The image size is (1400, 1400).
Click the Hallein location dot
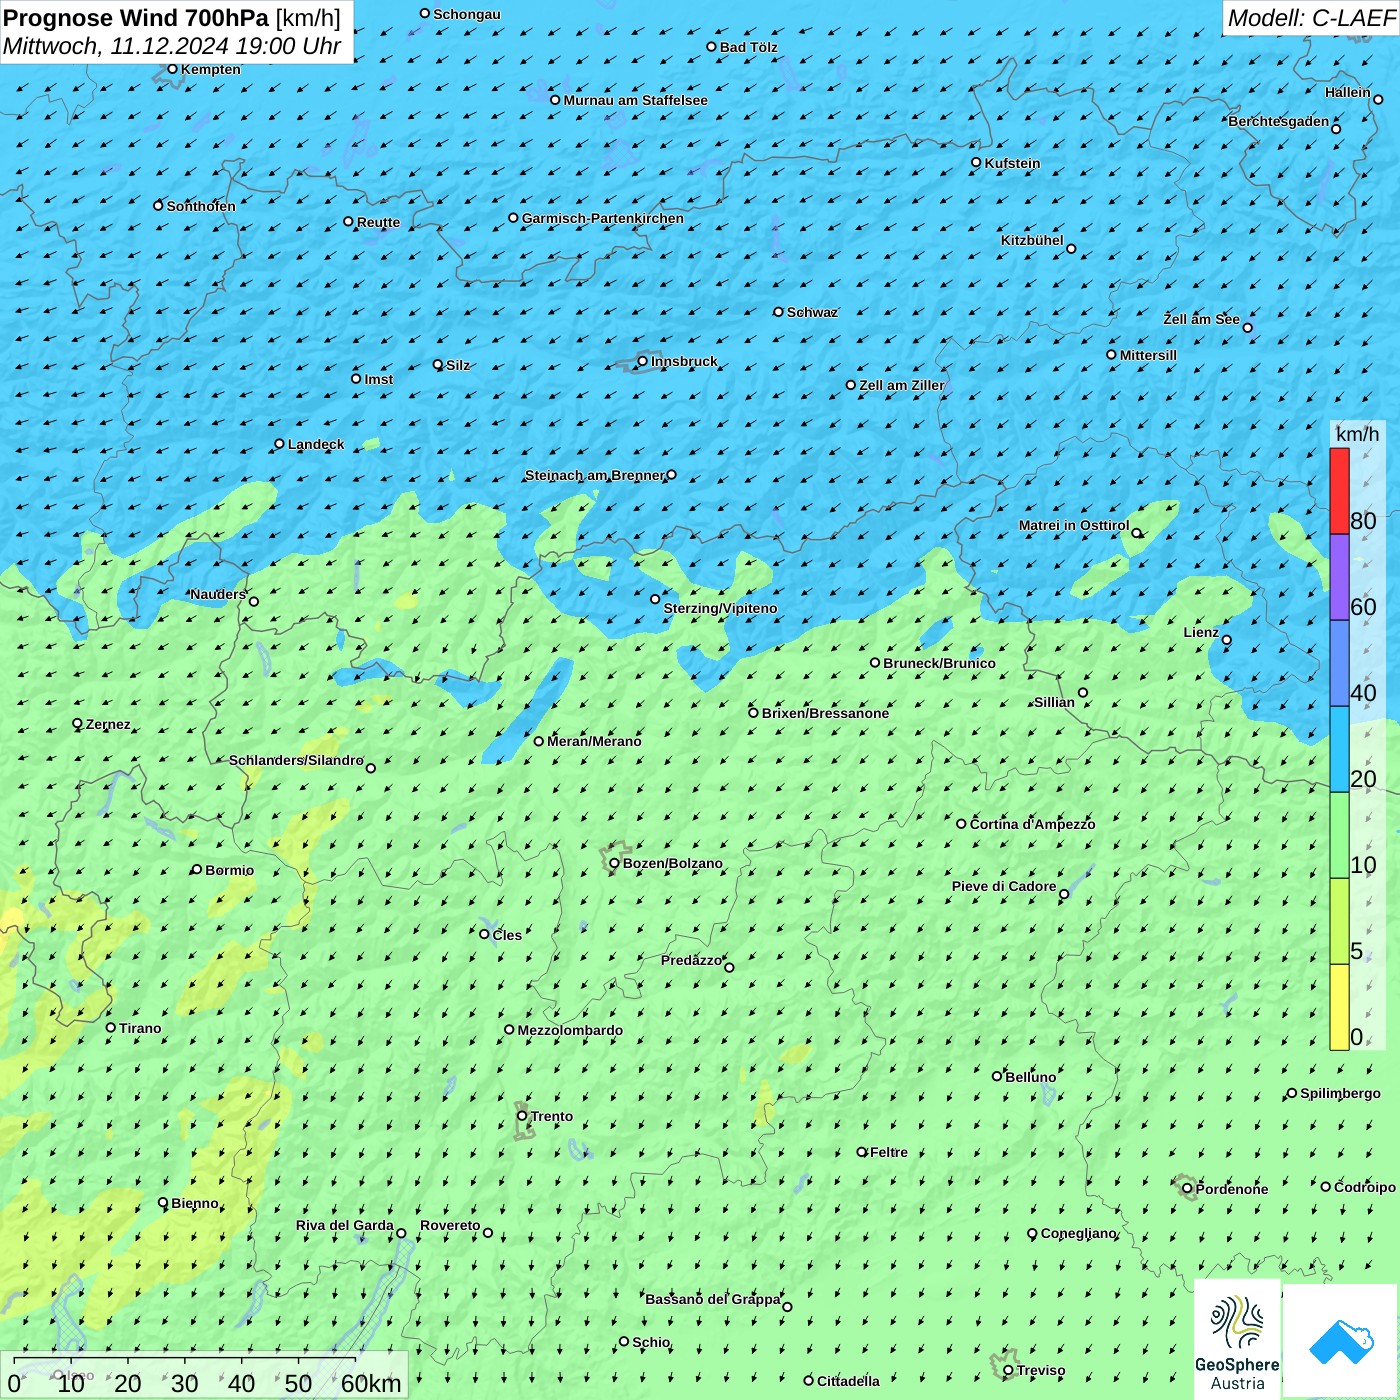[1378, 99]
